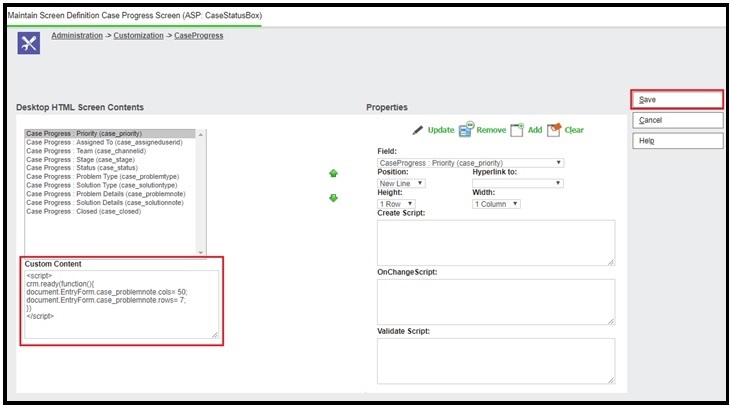Select Assigned To (case_assigneduserid) list row

coord(110,142)
